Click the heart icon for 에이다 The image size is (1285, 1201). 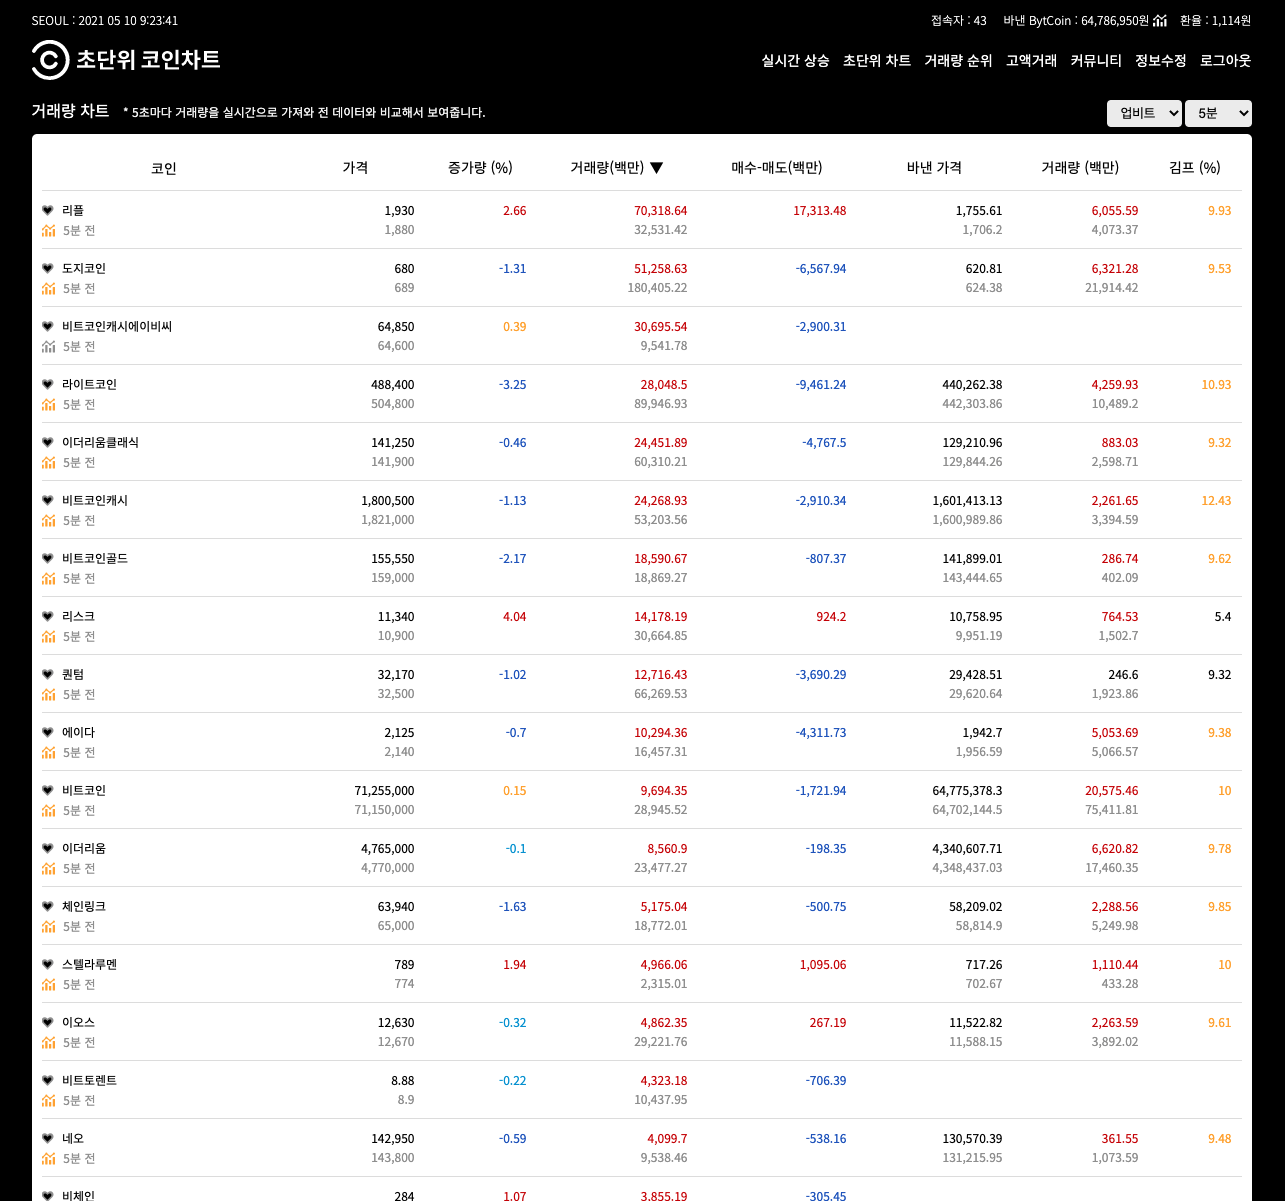48,732
